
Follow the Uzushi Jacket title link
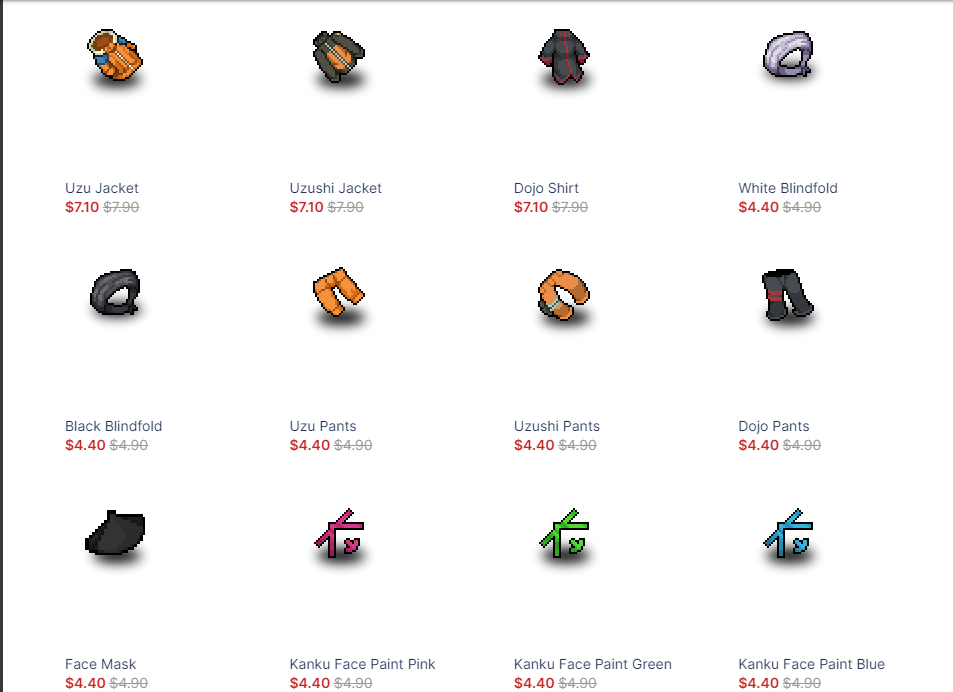click(x=335, y=188)
